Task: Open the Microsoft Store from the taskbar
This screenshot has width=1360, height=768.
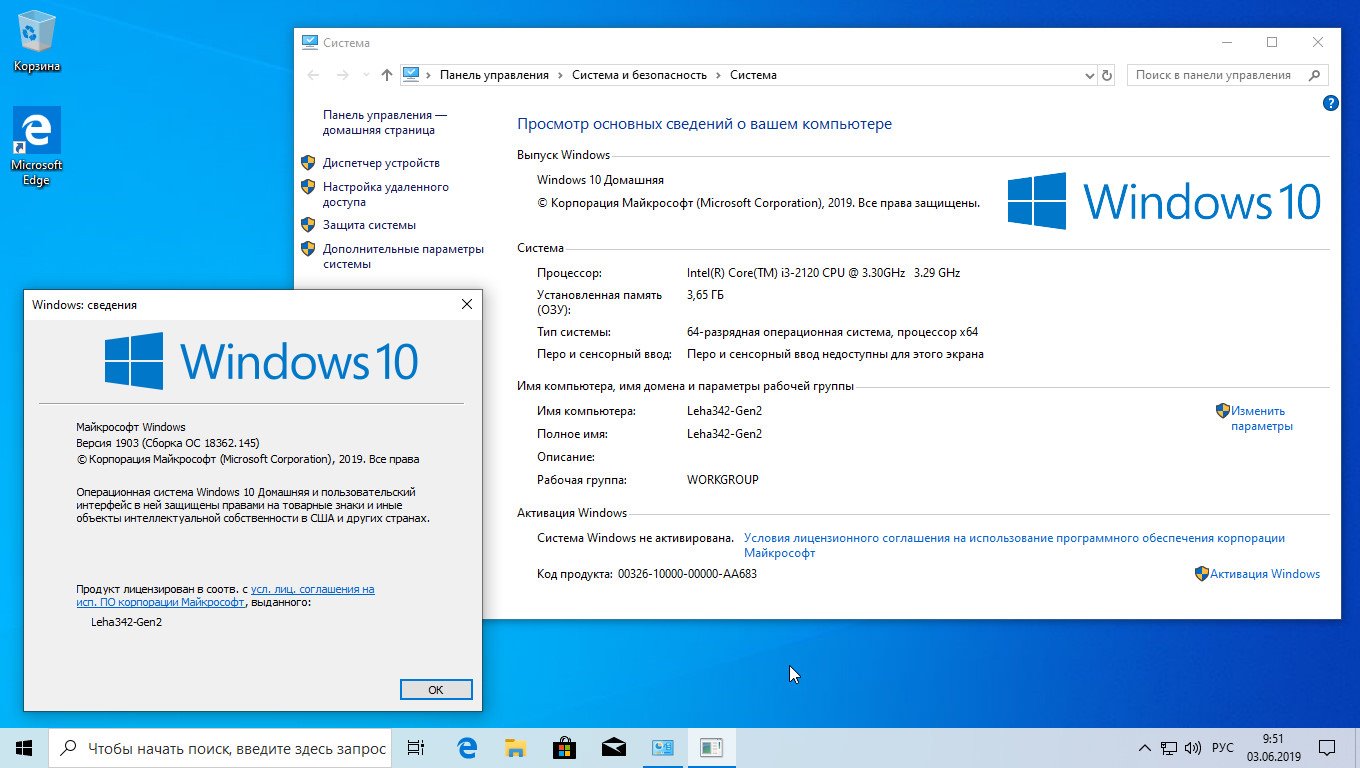Action: (564, 747)
